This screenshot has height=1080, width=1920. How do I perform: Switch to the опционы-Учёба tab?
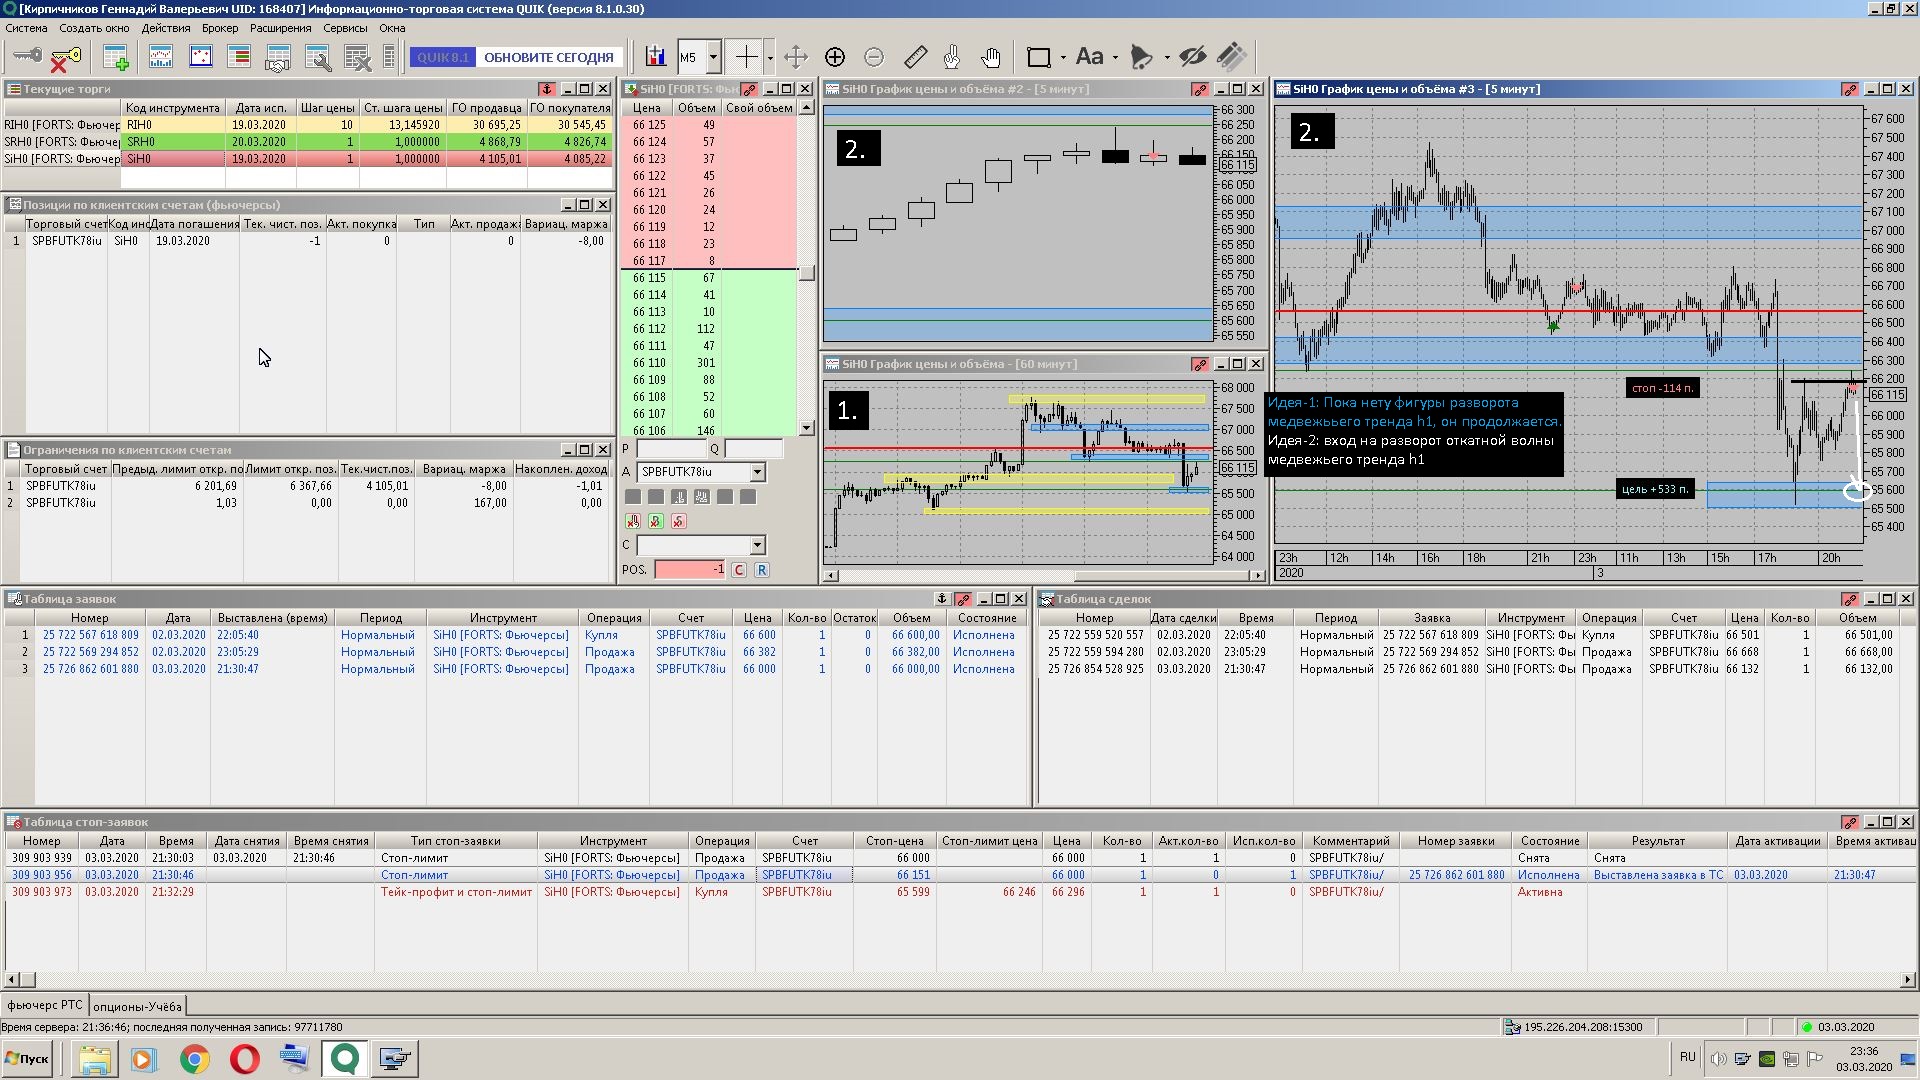click(137, 1006)
